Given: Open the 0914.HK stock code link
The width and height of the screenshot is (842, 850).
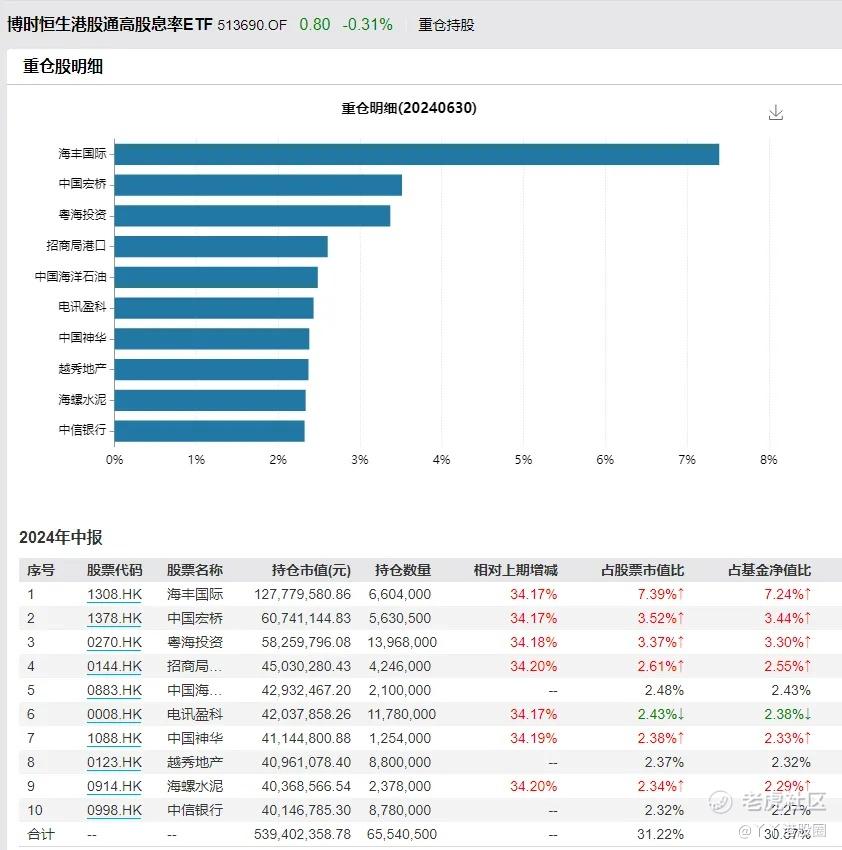Looking at the screenshot, I should pos(114,786).
